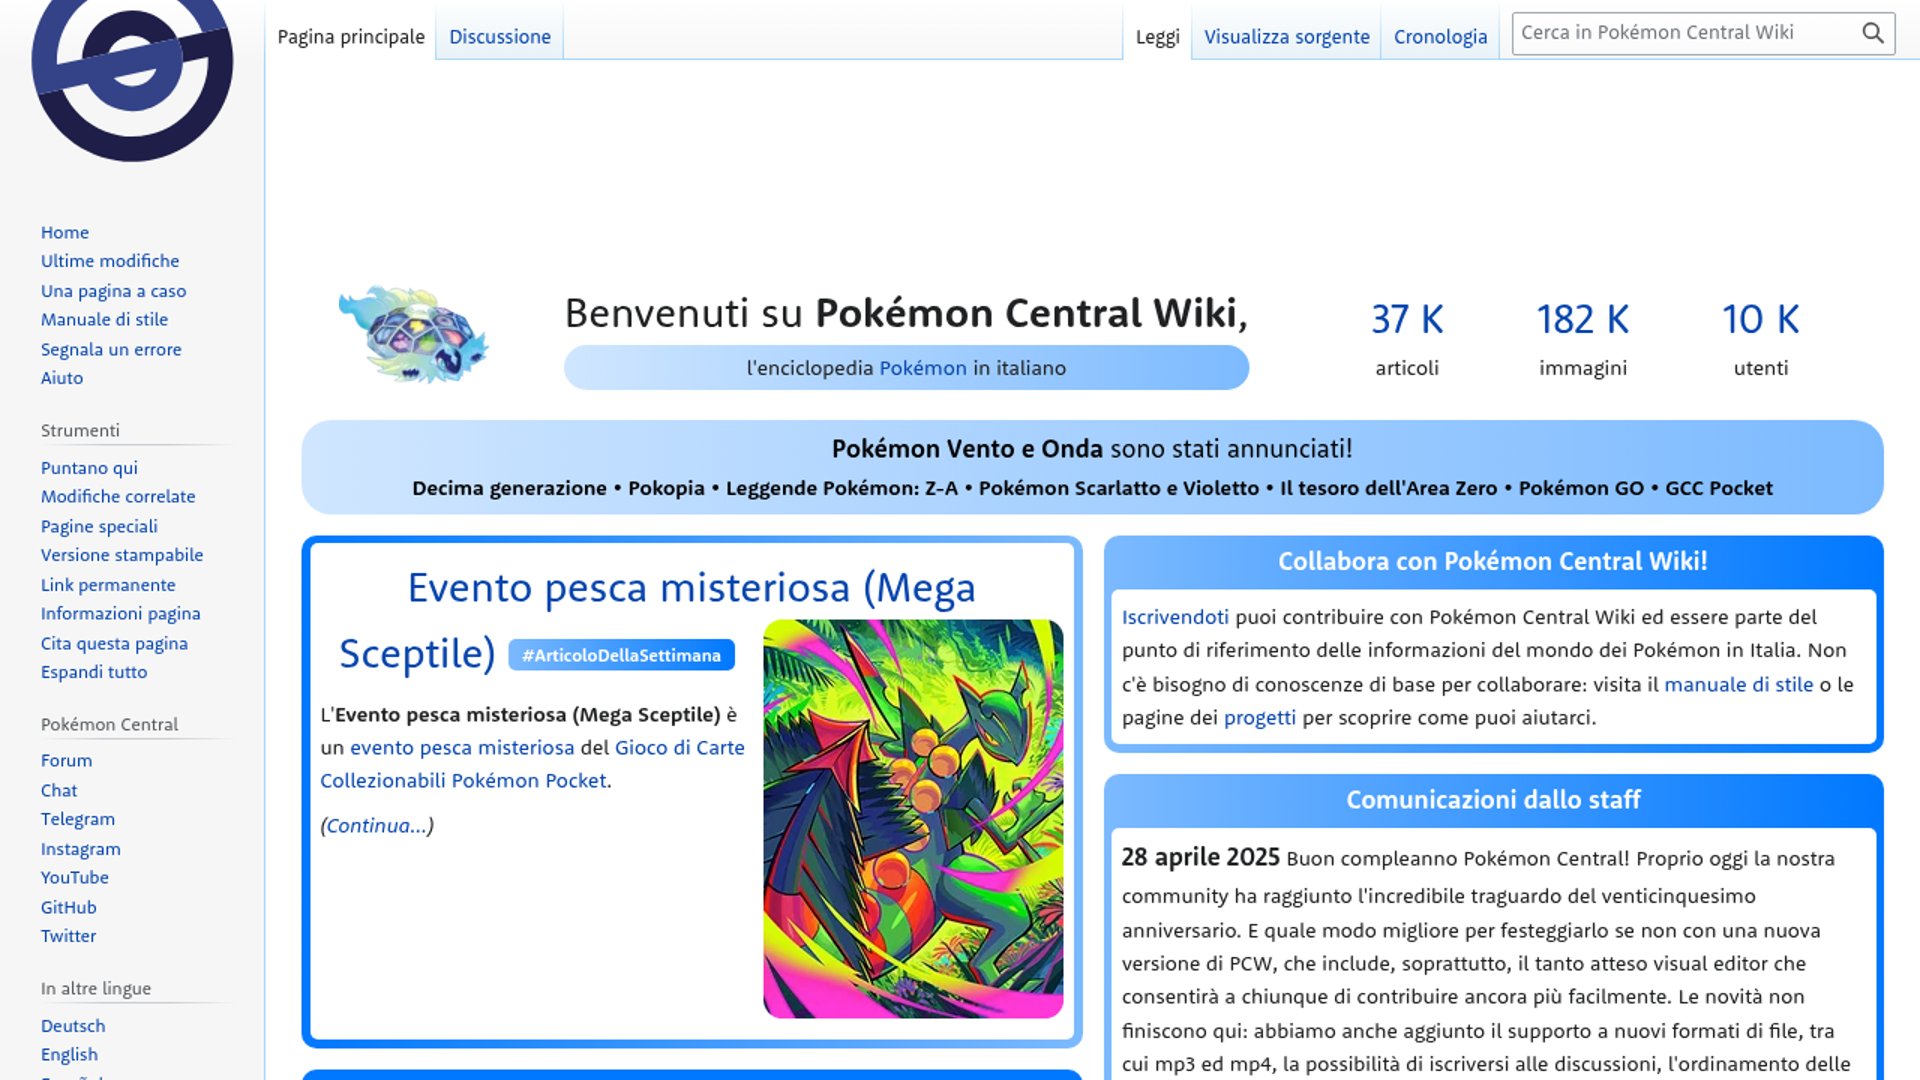Open manuale di stile link in Collabora box
The width and height of the screenshot is (1920, 1080).
tap(1738, 685)
